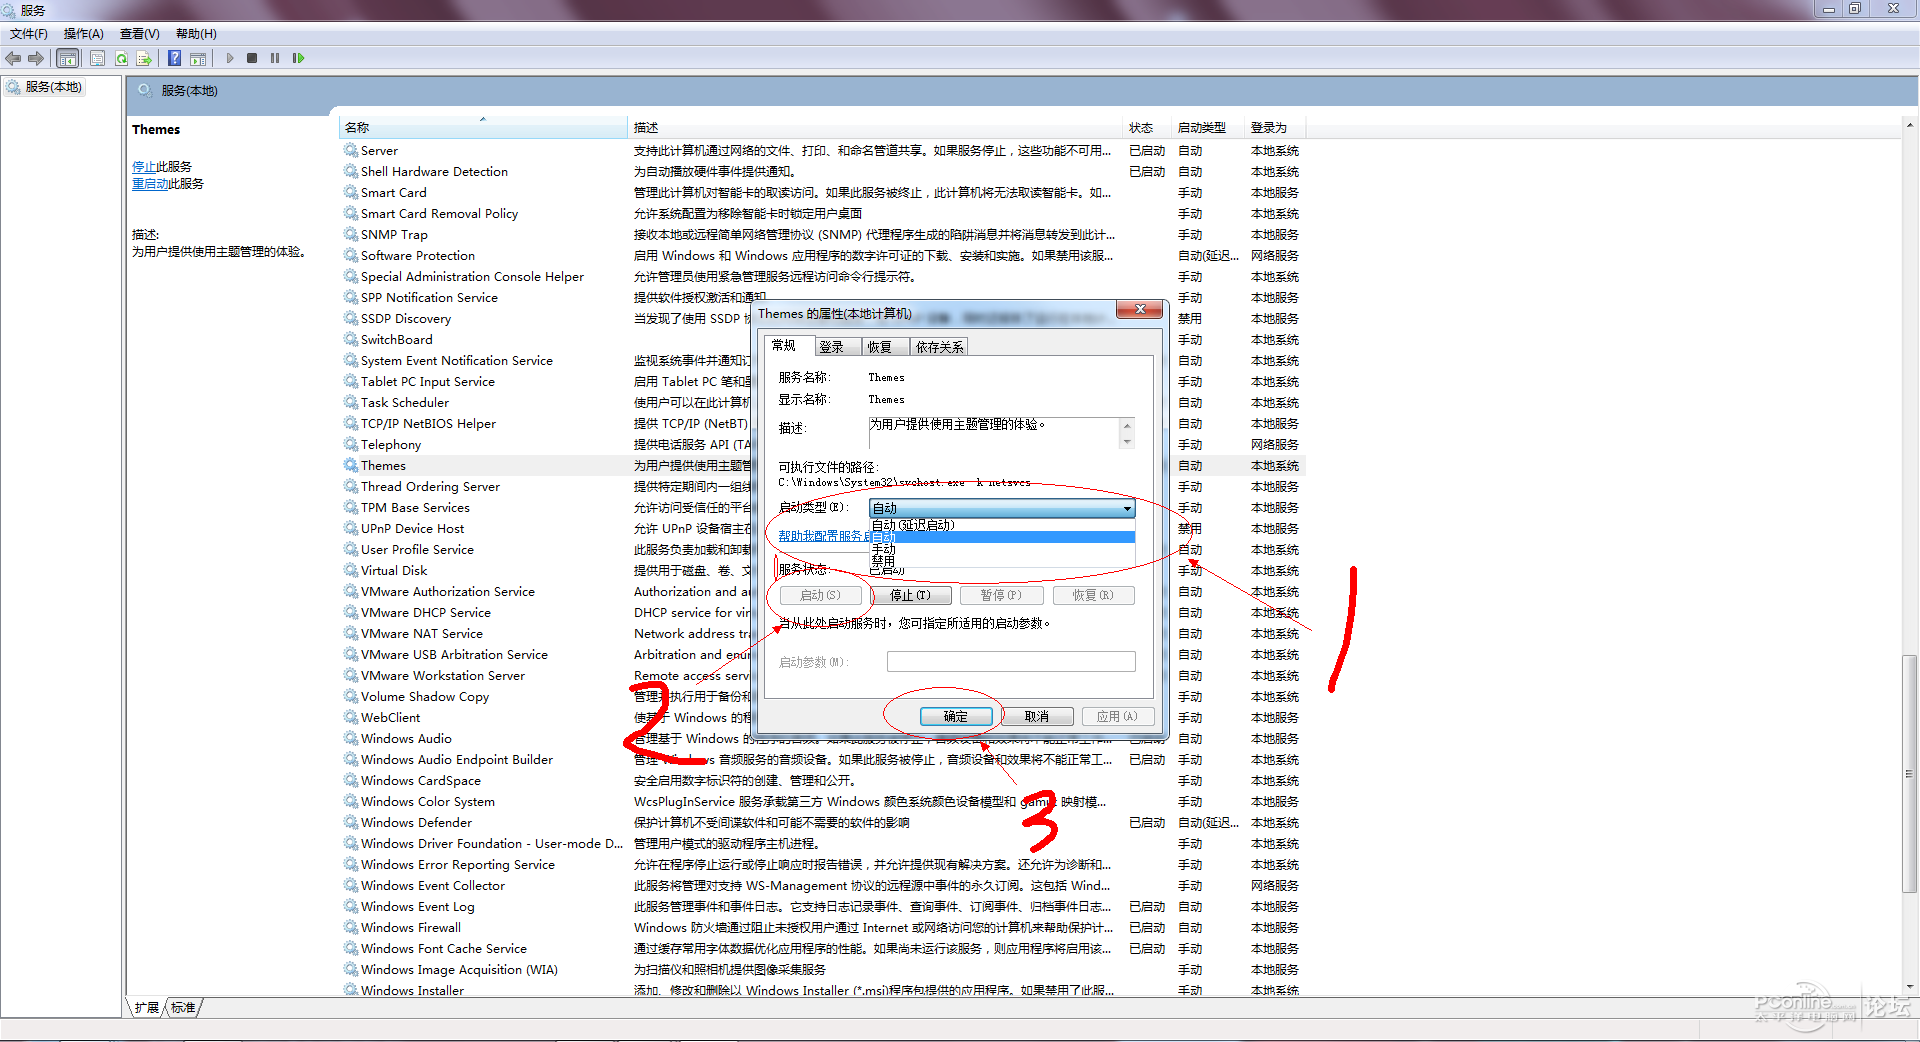The width and height of the screenshot is (1920, 1042).
Task: Switch to the 扩展 view tab at bottom
Action: 147,1007
